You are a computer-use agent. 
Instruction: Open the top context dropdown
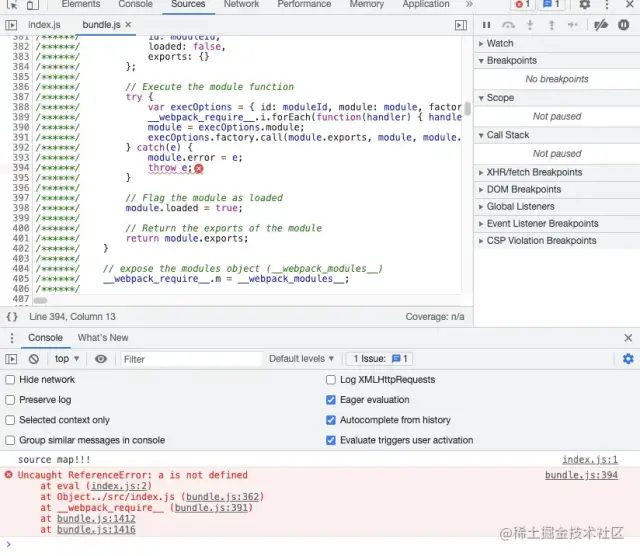[x=67, y=359]
